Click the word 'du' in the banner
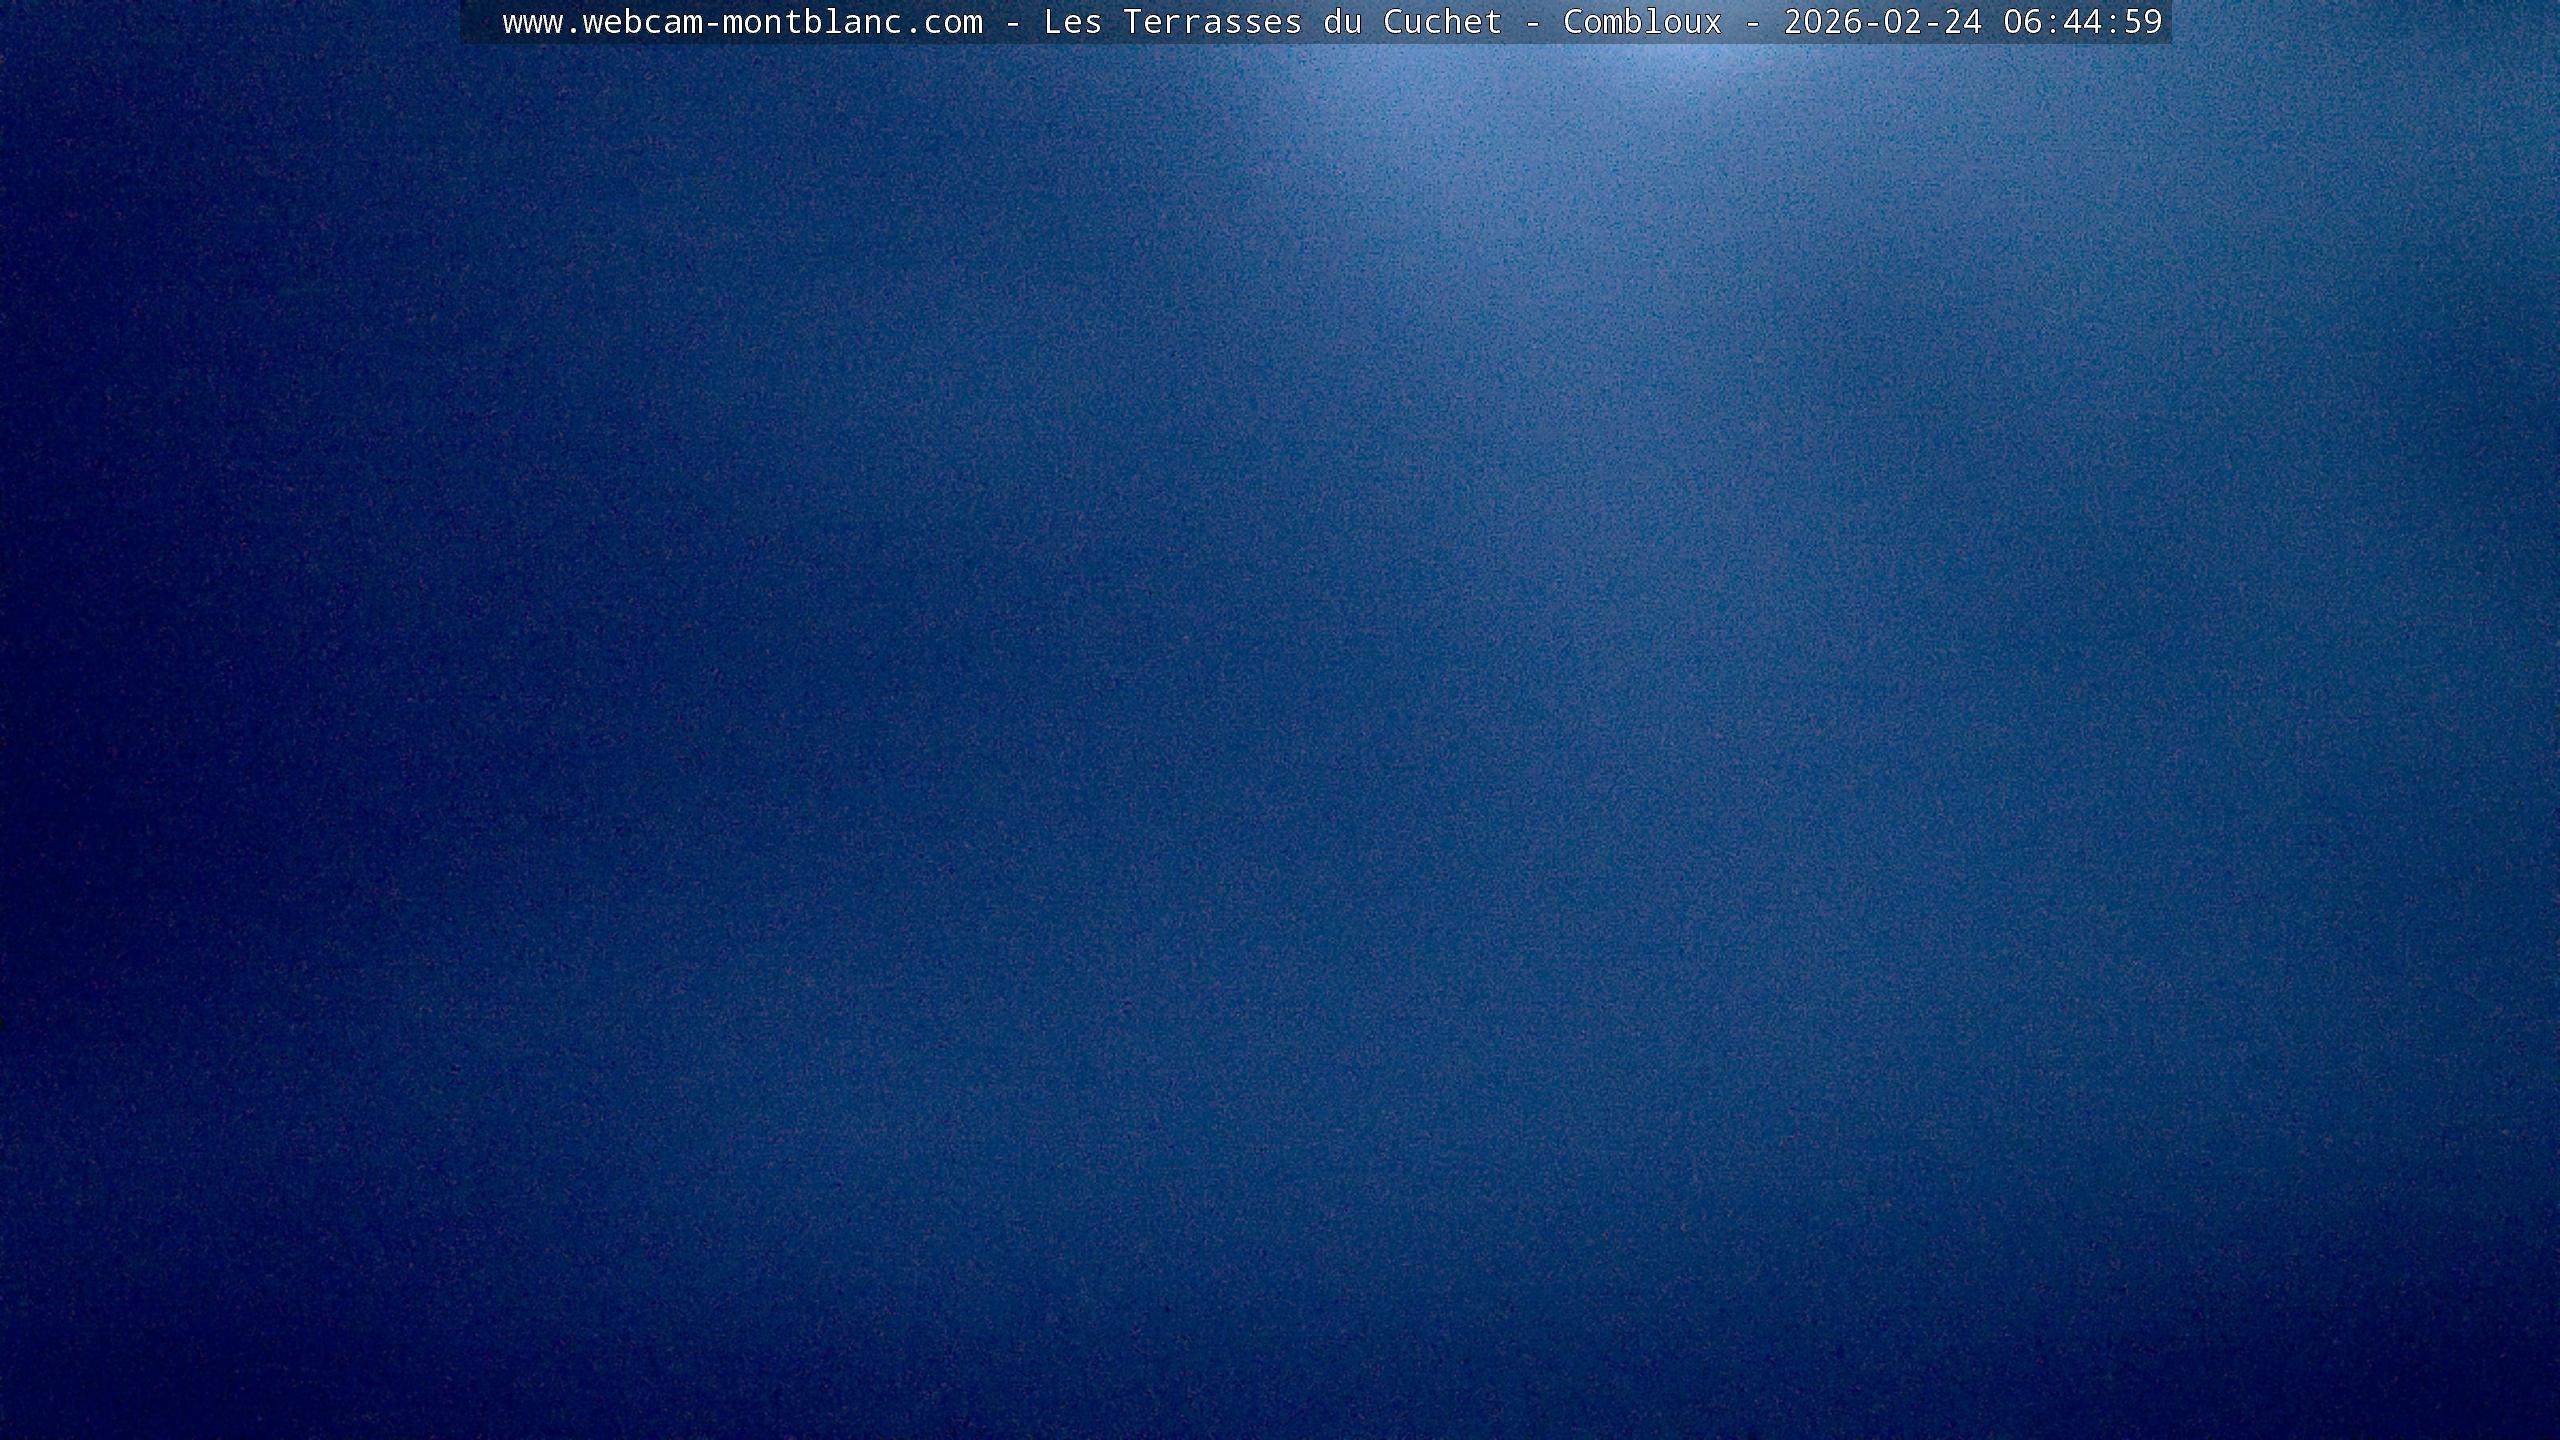Screen dimensions: 2560x1440 click(x=1342, y=22)
